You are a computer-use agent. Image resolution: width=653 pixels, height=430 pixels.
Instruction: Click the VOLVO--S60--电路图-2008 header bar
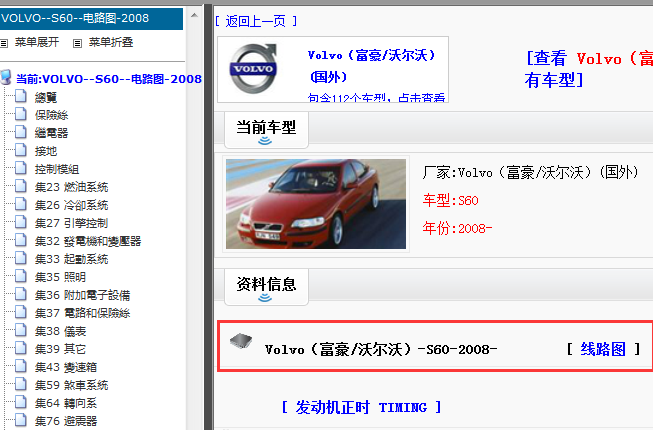[x=91, y=18]
